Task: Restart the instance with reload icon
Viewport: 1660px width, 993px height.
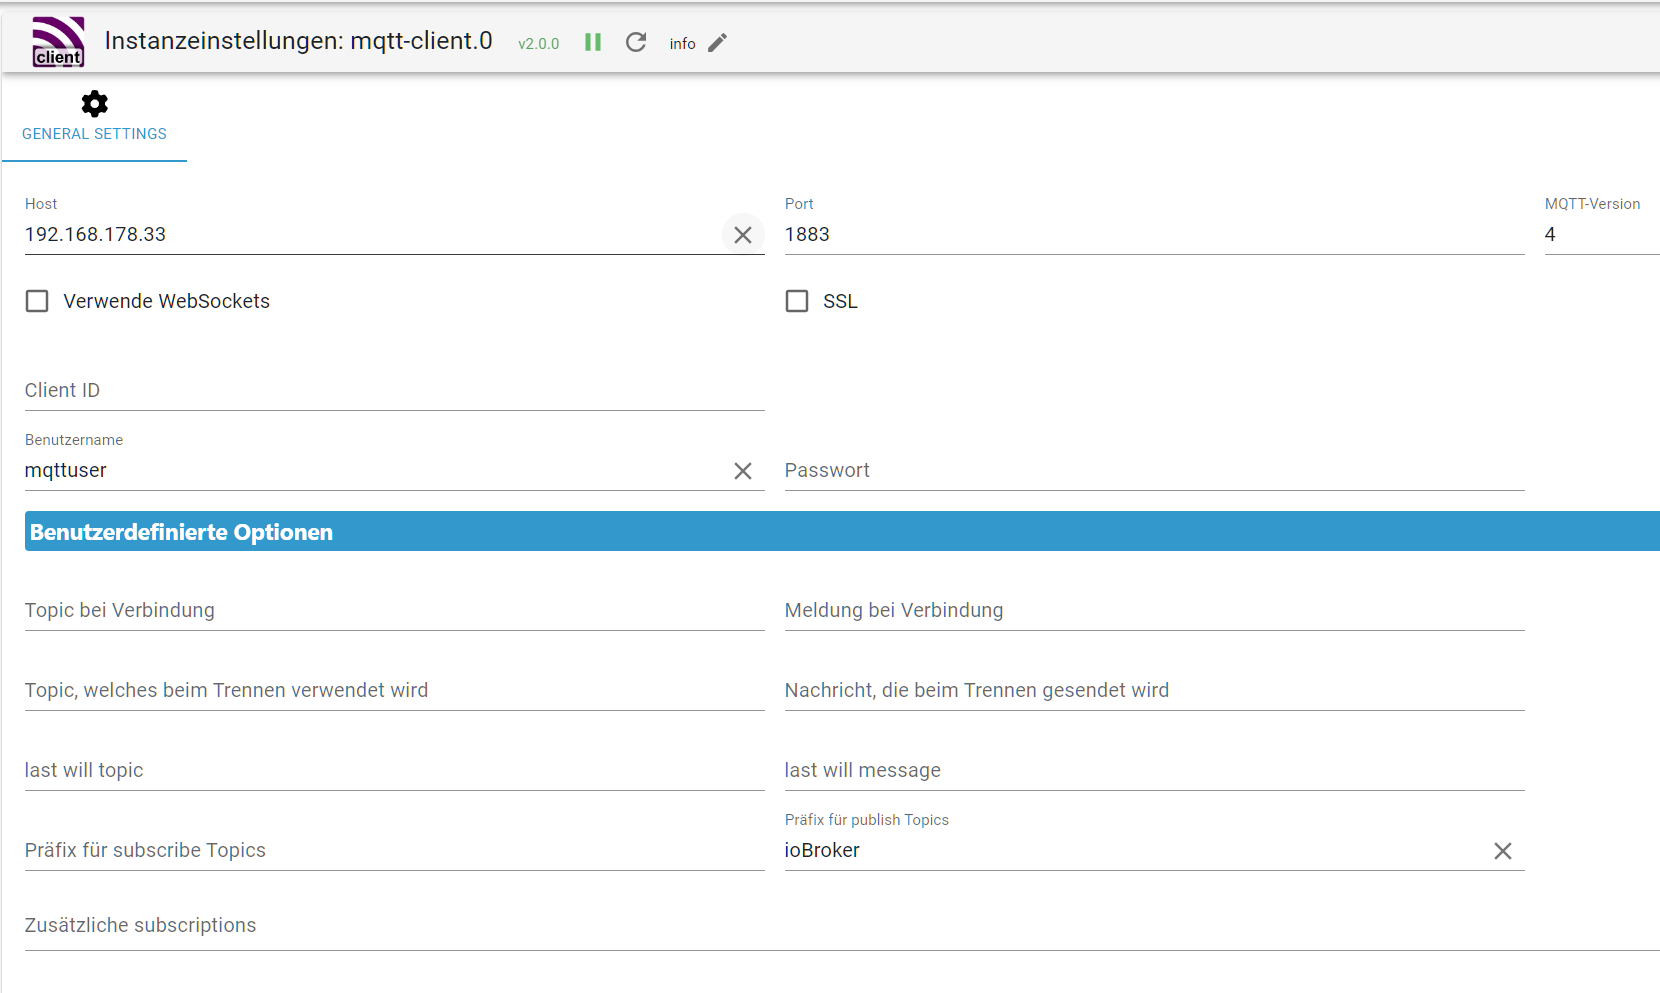Action: (x=636, y=42)
